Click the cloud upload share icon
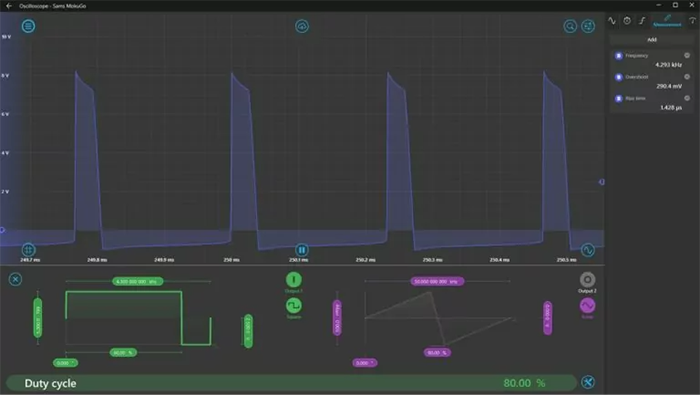This screenshot has width=700, height=395. tap(302, 26)
